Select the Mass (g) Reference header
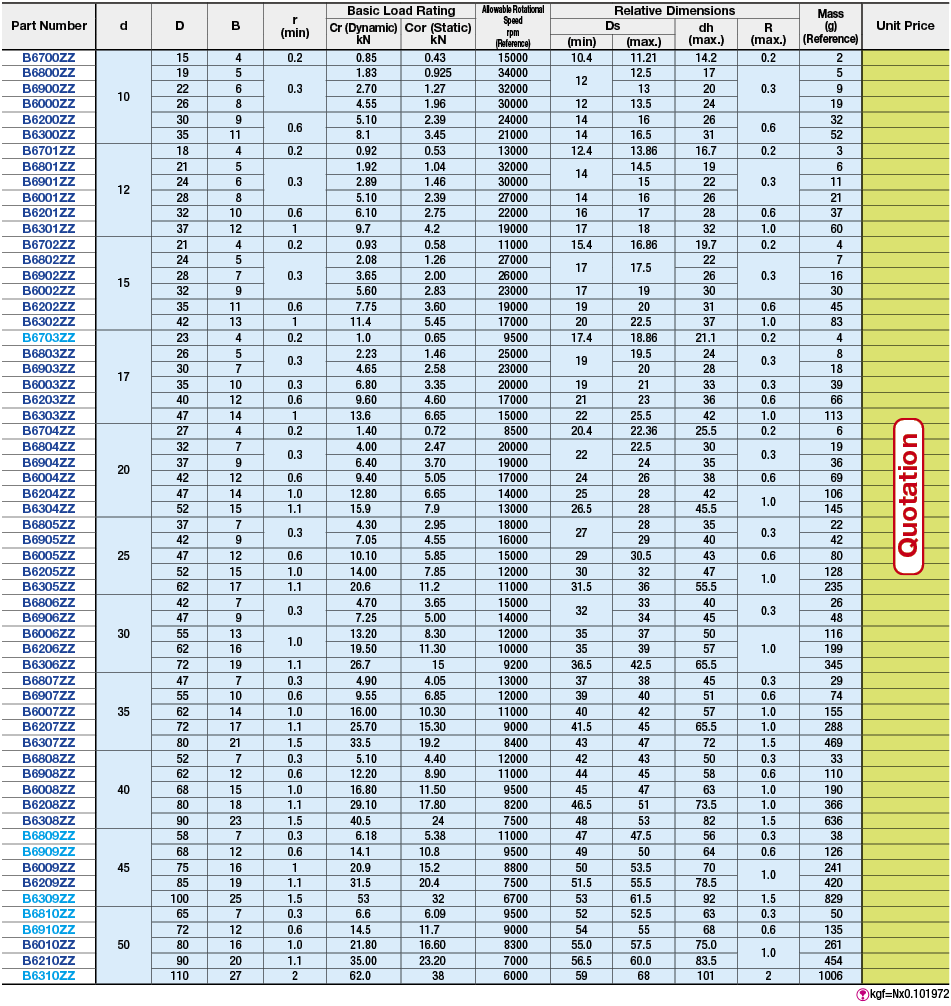 [x=830, y=26]
